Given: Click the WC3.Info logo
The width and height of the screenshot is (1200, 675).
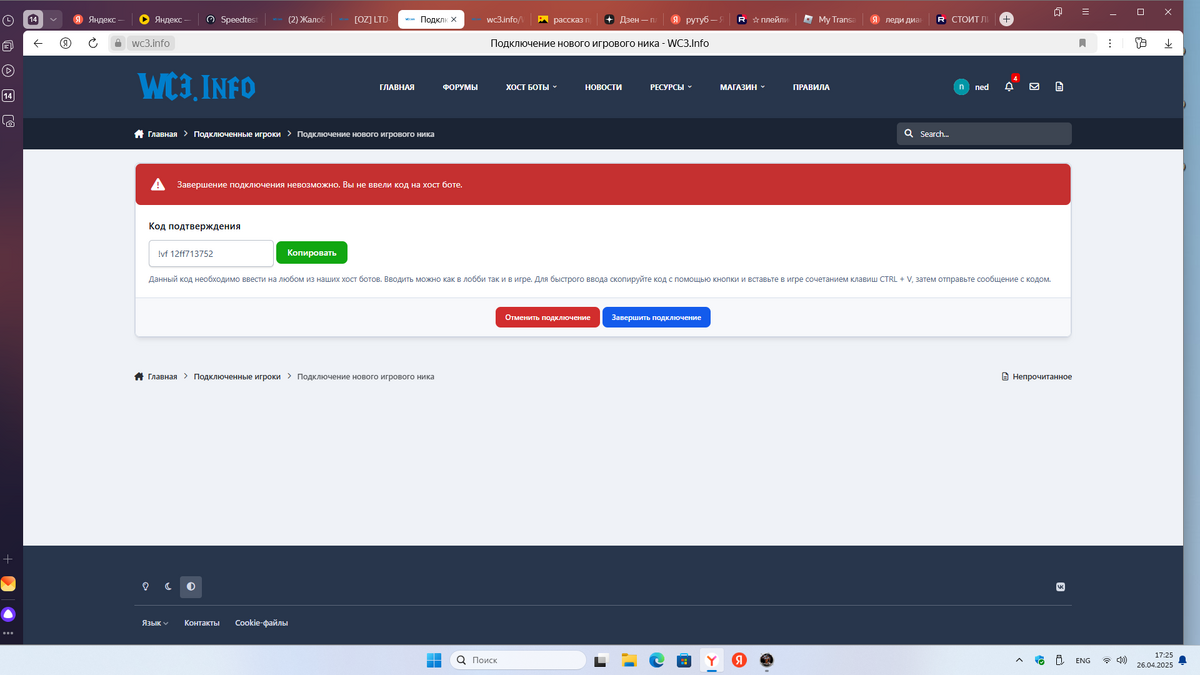Looking at the screenshot, I should pos(196,87).
